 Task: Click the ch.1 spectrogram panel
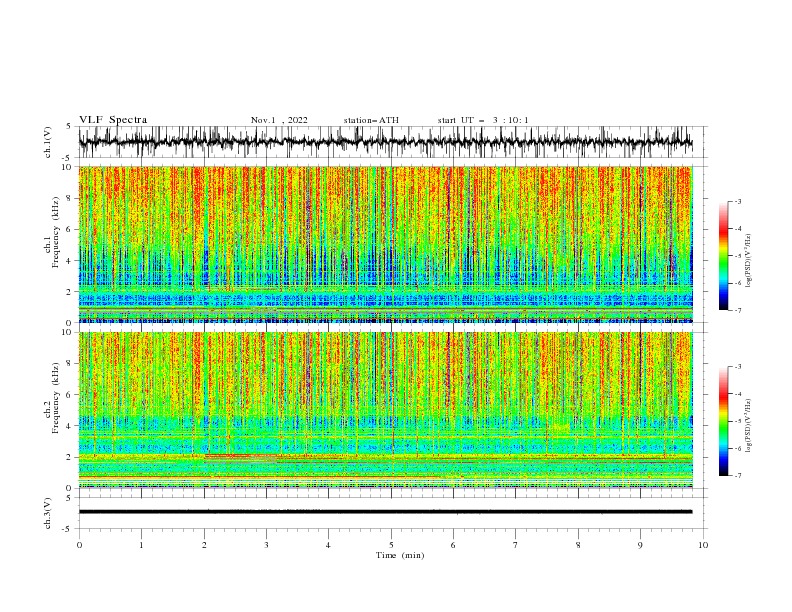(386, 244)
